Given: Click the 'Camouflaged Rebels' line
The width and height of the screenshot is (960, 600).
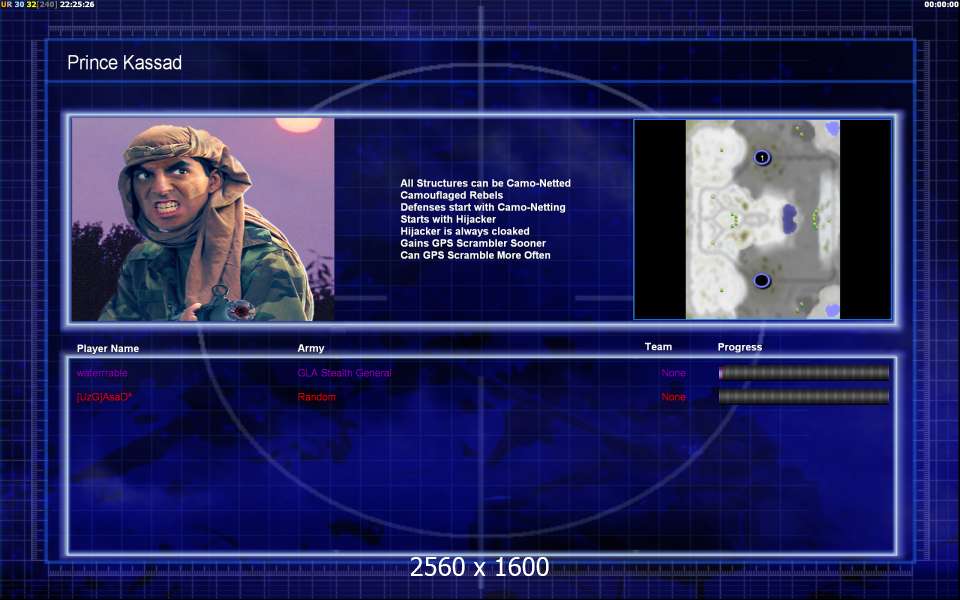Looking at the screenshot, I should (451, 195).
